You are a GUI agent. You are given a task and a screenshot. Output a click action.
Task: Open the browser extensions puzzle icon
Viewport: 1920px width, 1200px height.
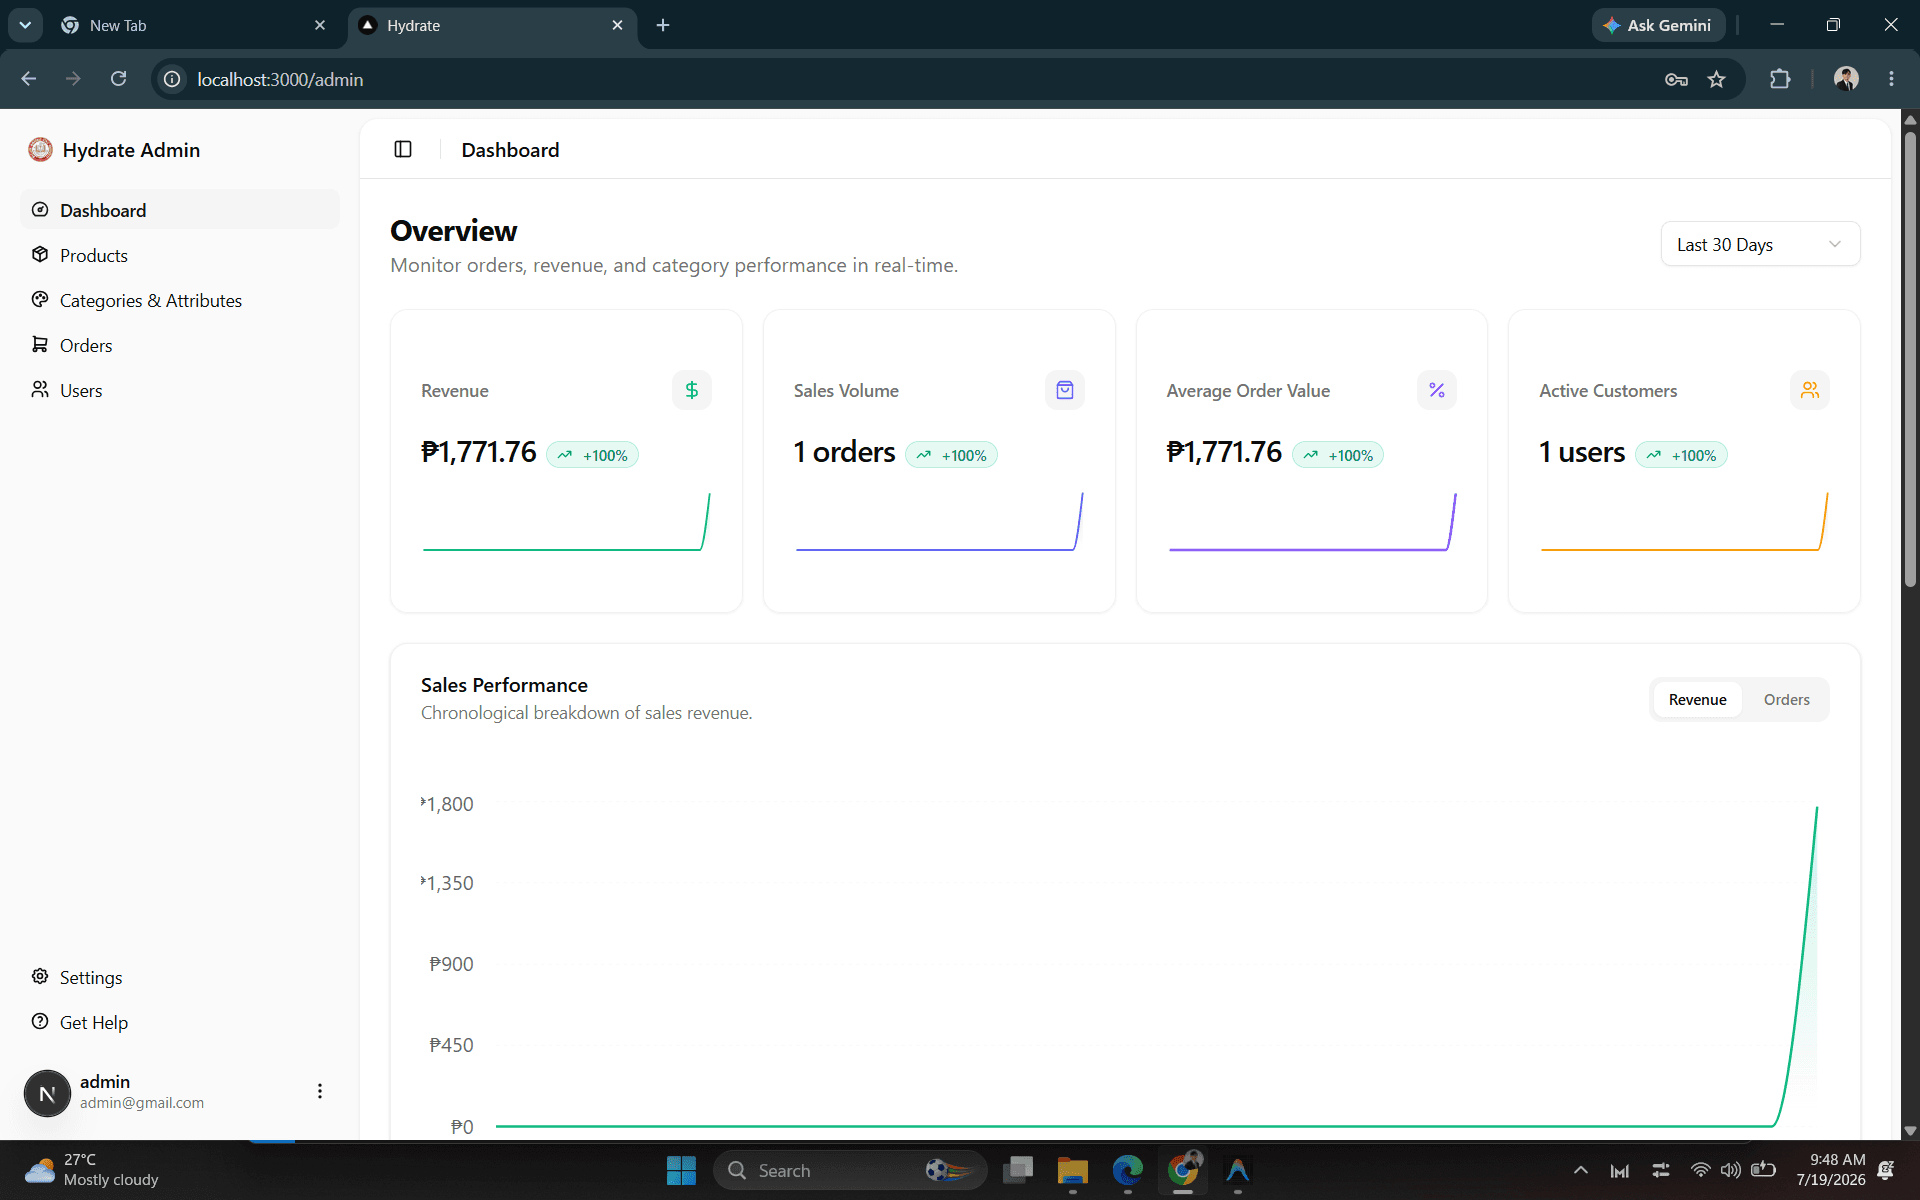tap(1780, 79)
